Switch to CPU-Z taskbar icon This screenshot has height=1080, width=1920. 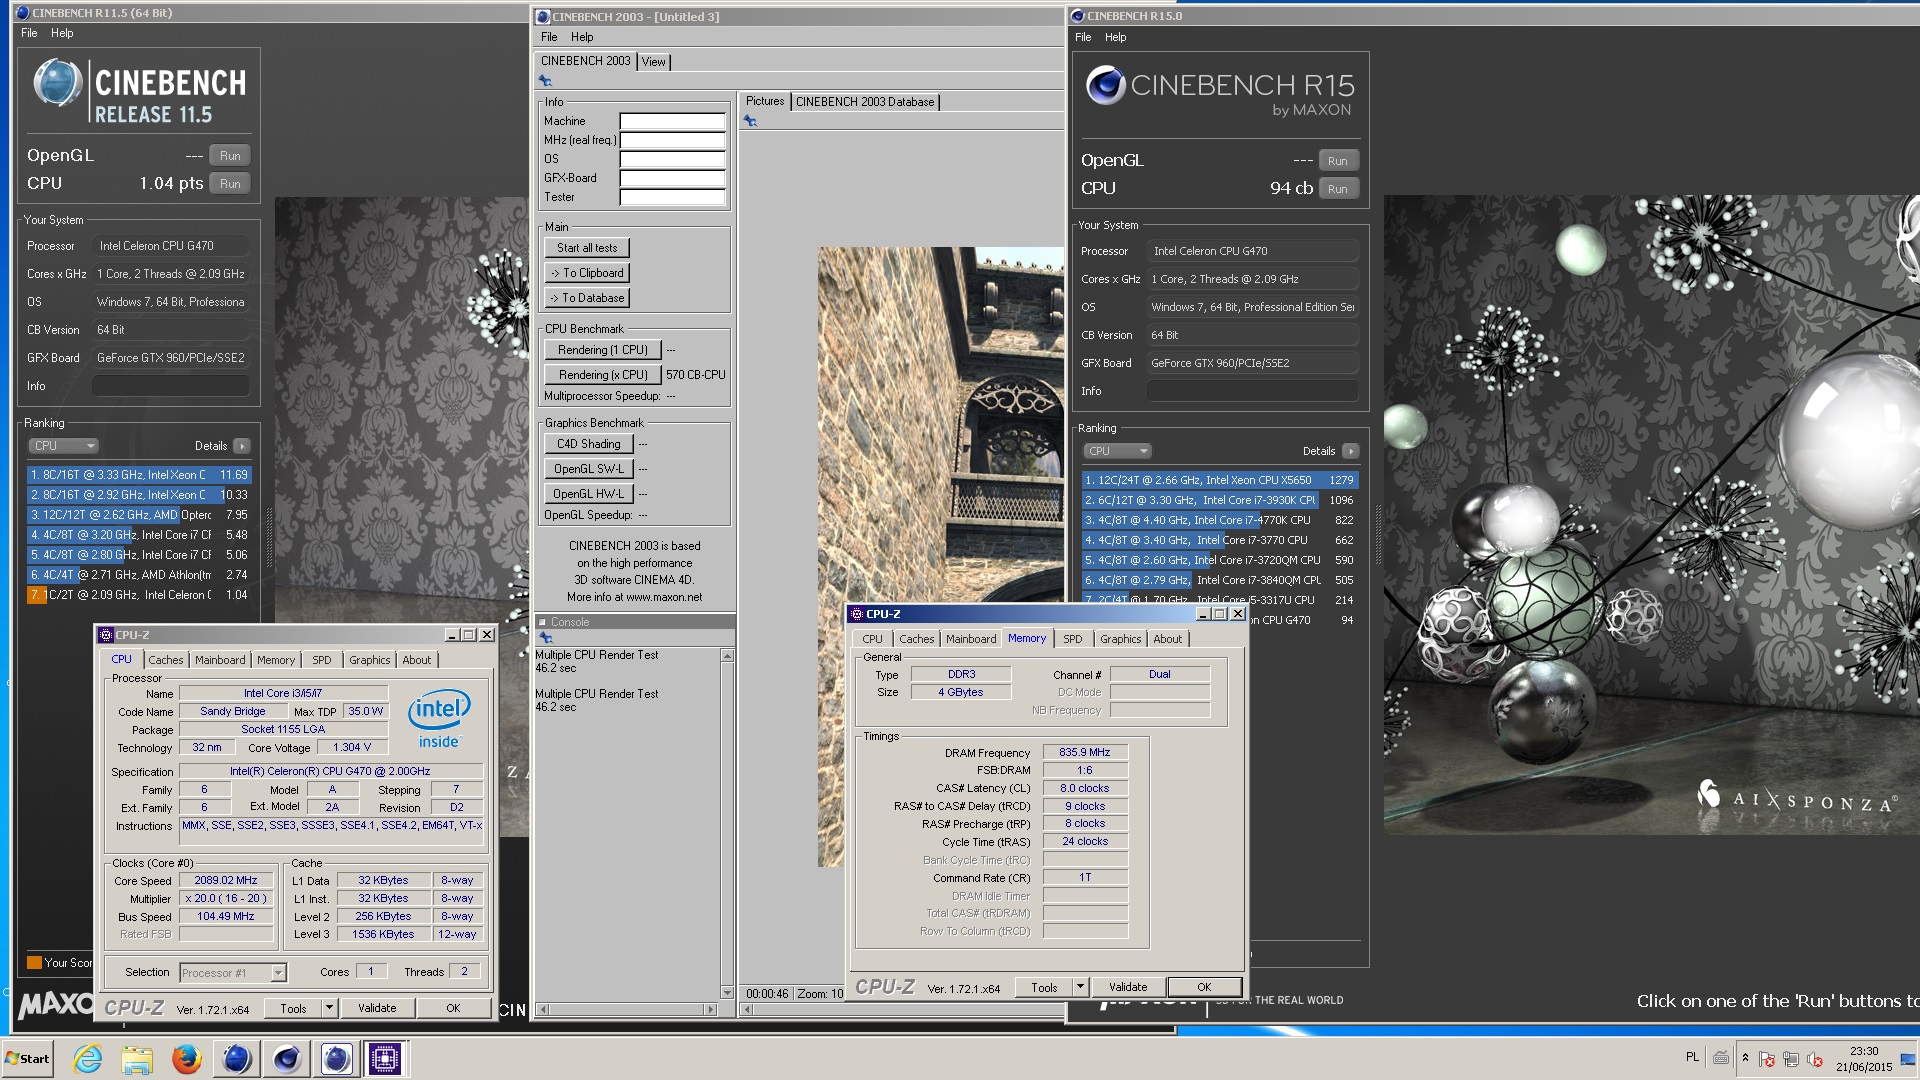(385, 1059)
